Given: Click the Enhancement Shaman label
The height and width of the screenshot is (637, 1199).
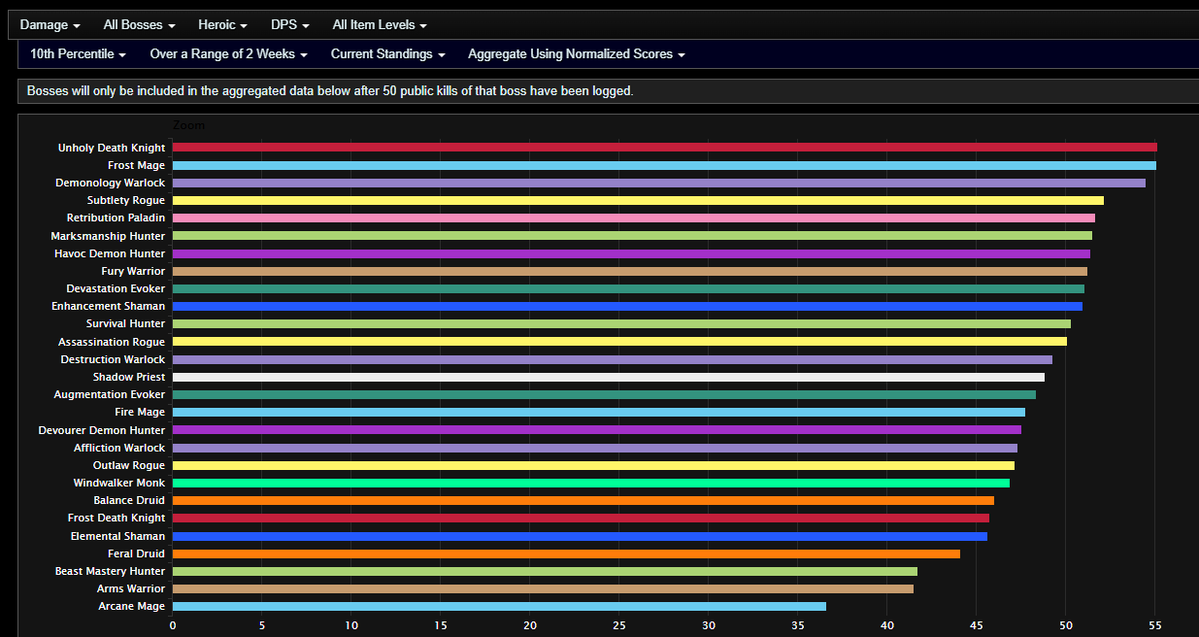Looking at the screenshot, I should coord(109,307).
